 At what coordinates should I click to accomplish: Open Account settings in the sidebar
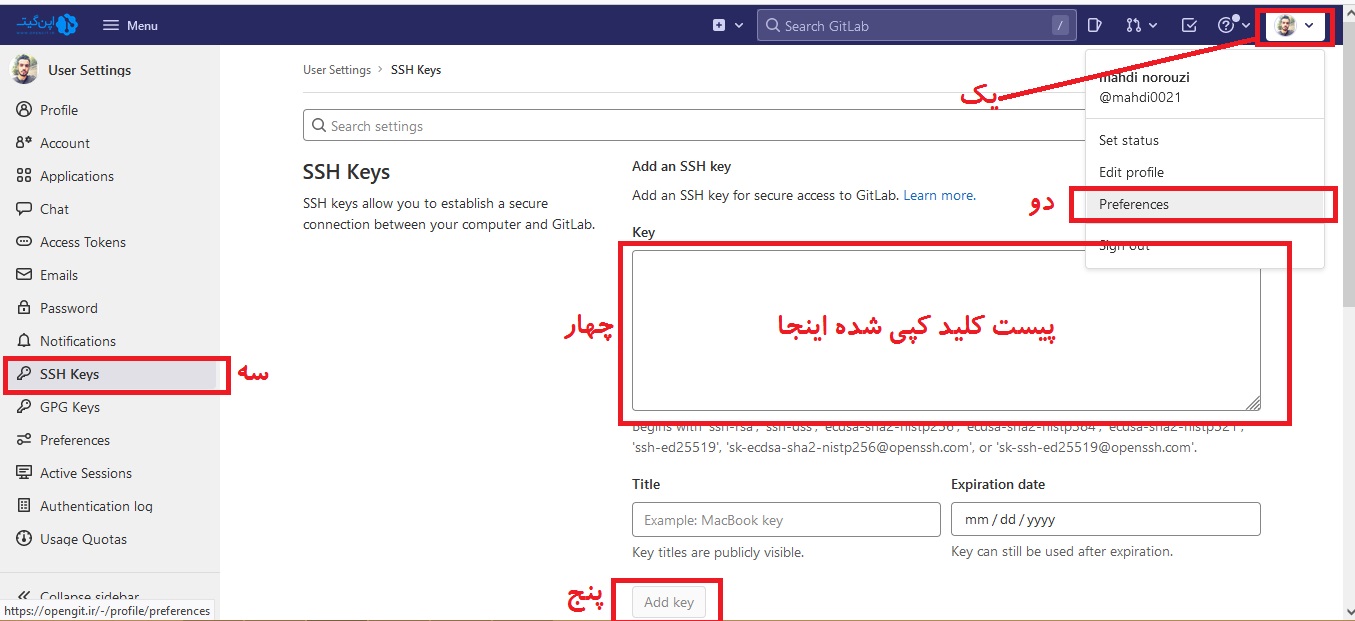[x=65, y=143]
